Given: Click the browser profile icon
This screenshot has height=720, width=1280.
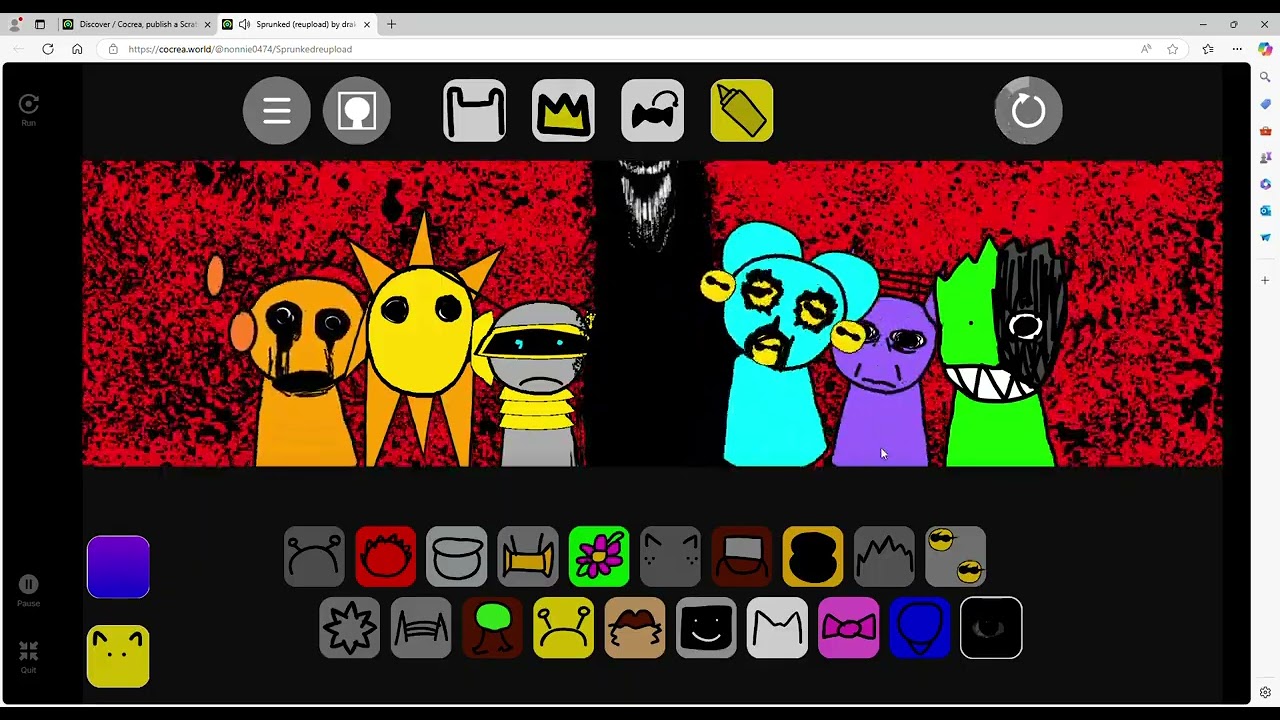Looking at the screenshot, I should coord(15,24).
